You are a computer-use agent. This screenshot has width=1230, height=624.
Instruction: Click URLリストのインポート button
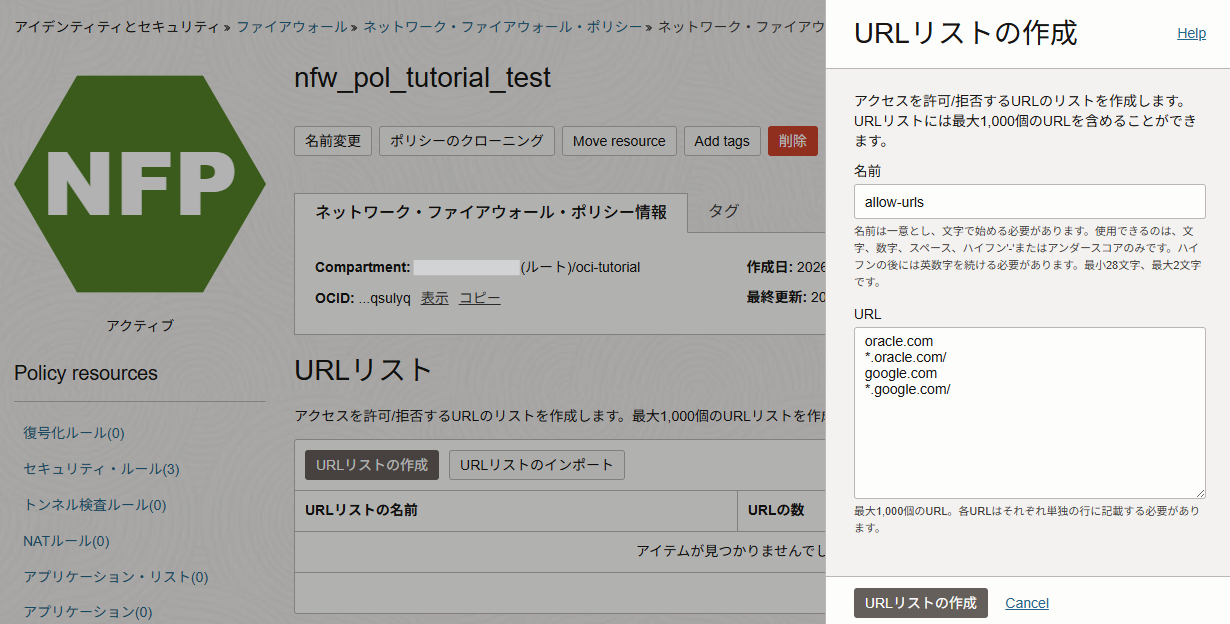click(537, 465)
